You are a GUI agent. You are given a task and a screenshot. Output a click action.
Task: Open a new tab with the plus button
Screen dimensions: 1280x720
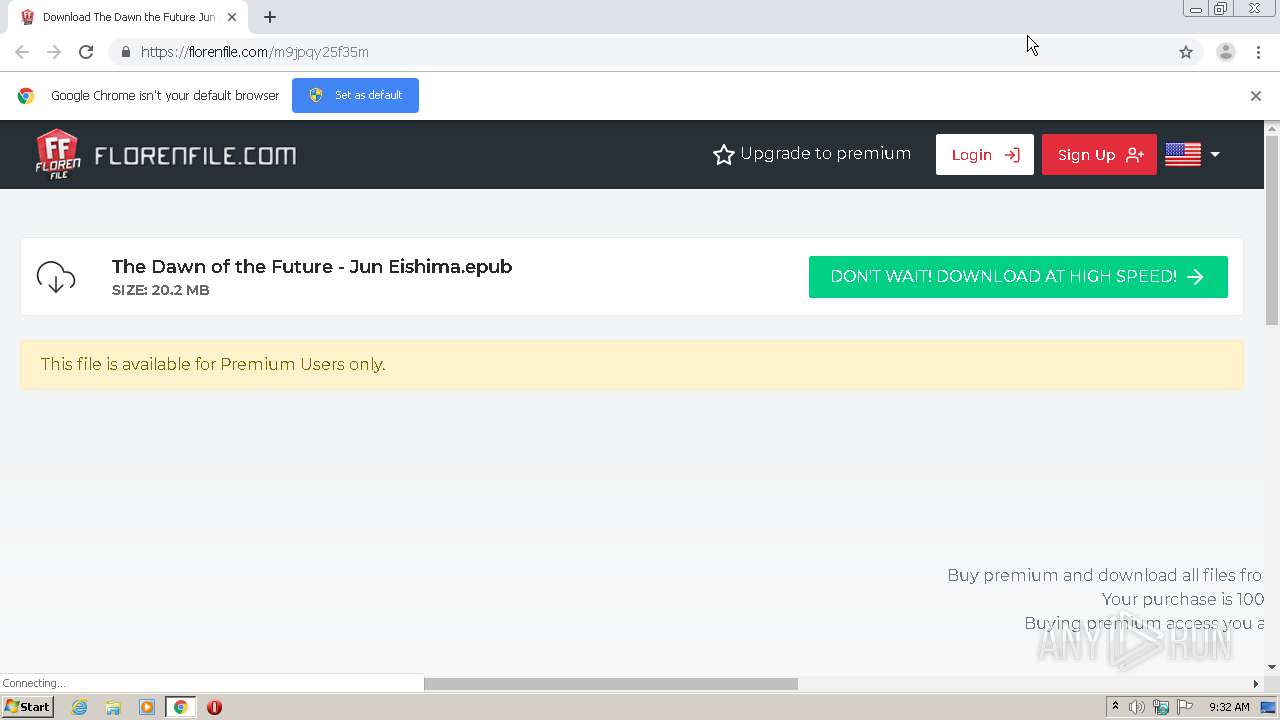point(270,17)
